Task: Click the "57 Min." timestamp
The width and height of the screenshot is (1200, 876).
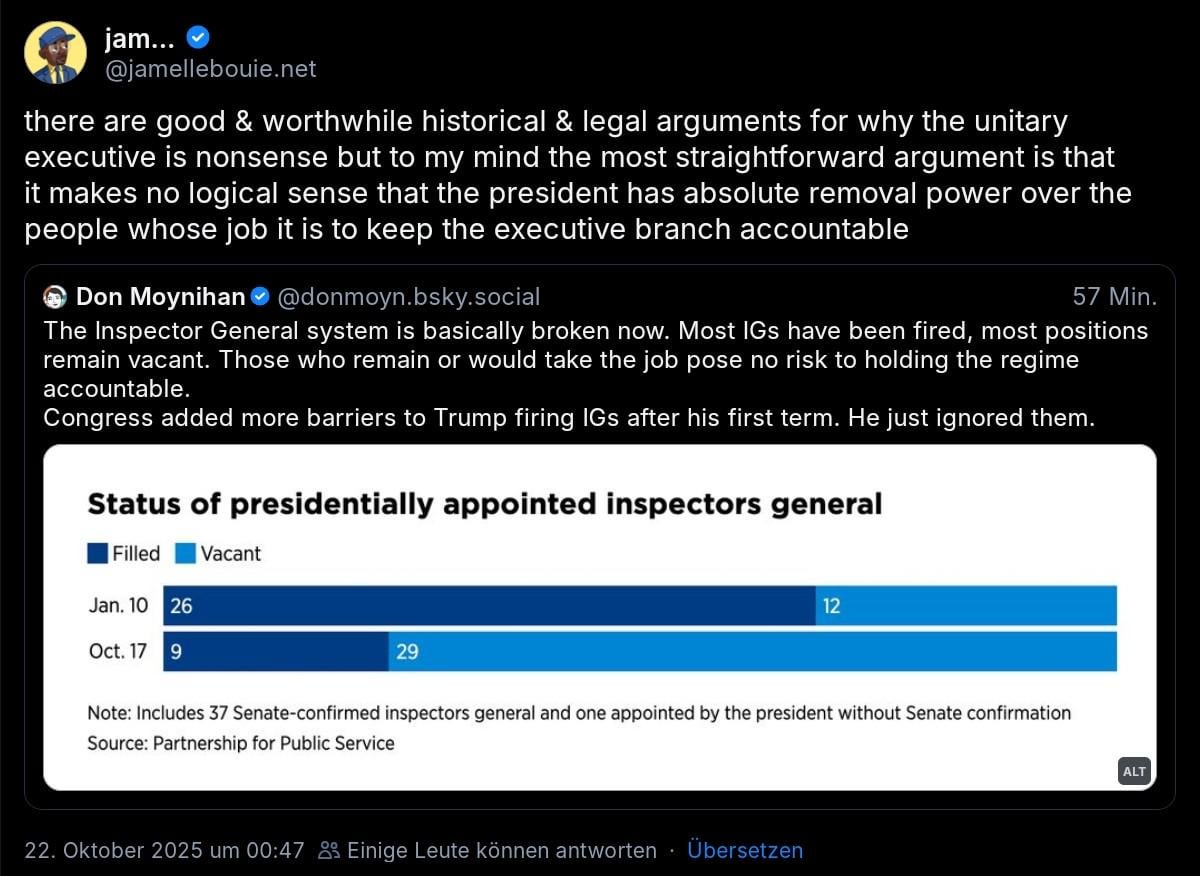Action: click(1114, 297)
